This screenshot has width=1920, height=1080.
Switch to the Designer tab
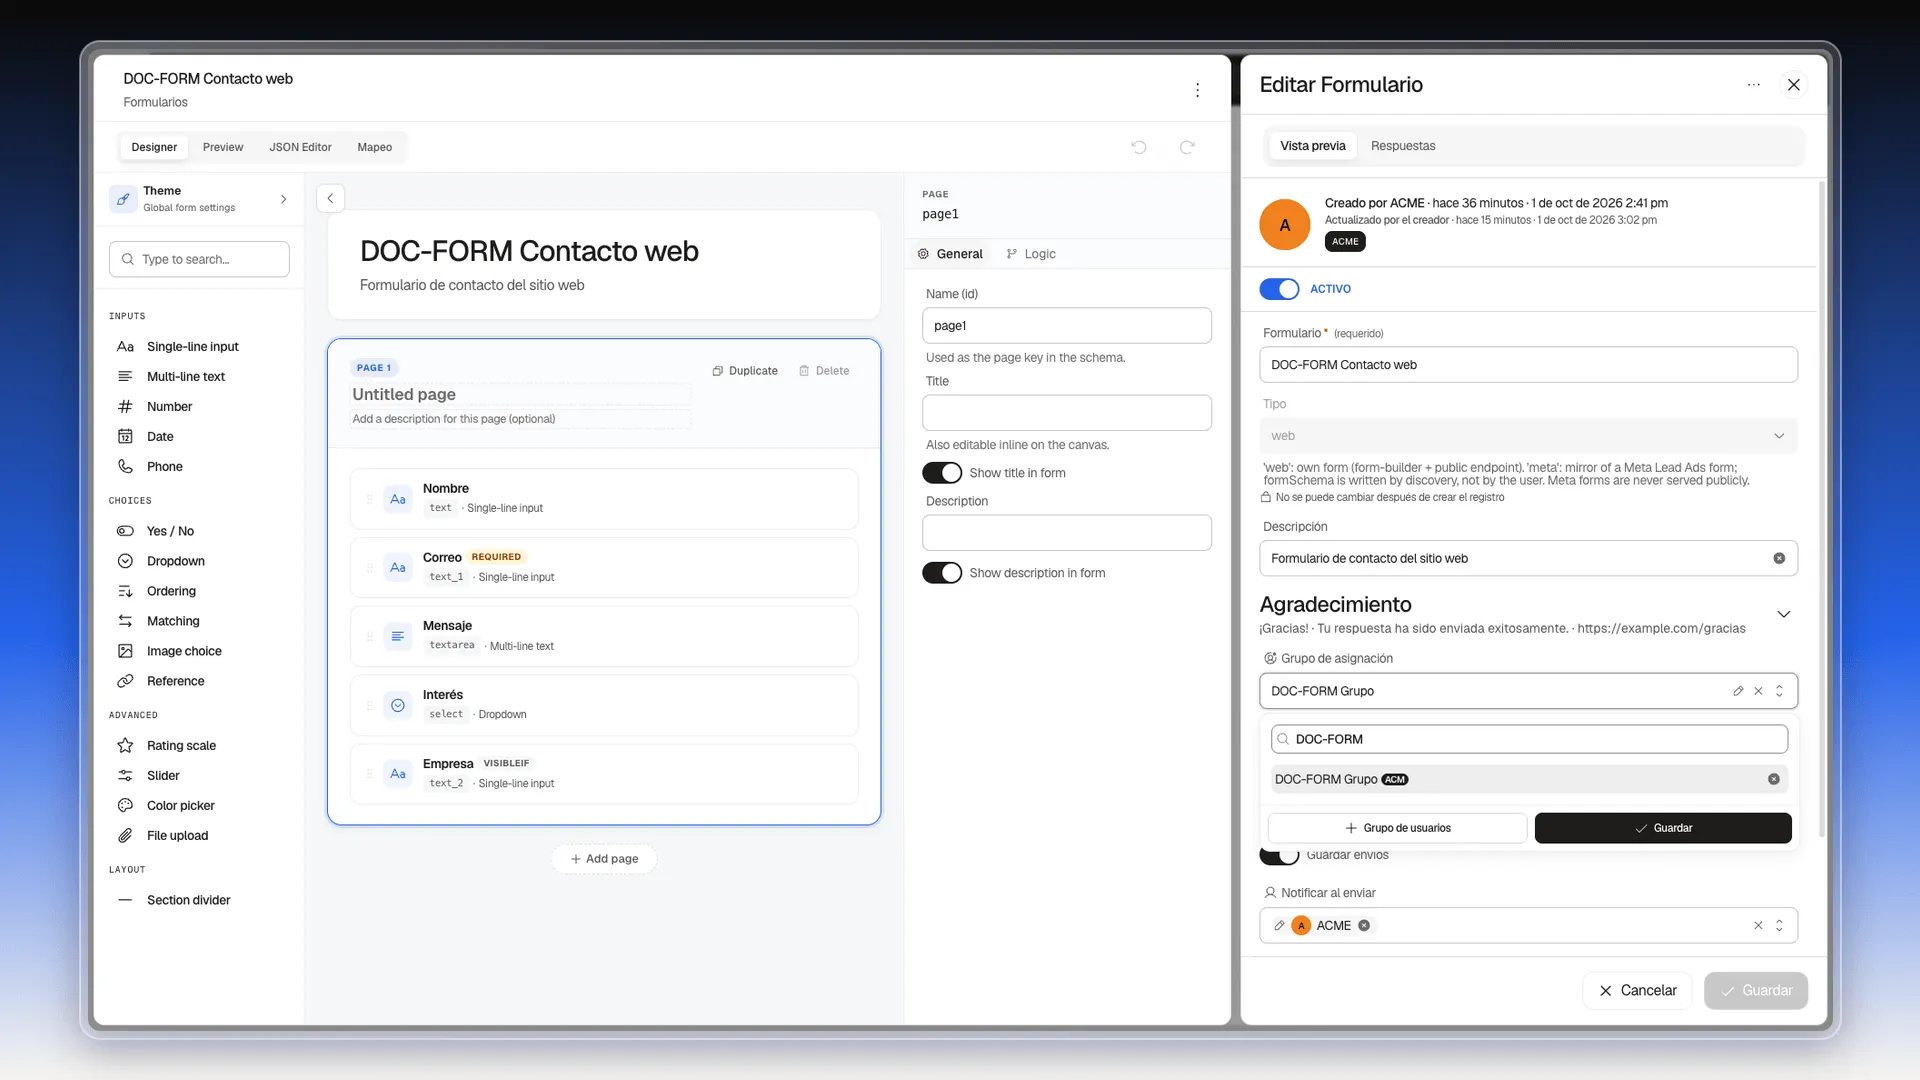point(154,147)
